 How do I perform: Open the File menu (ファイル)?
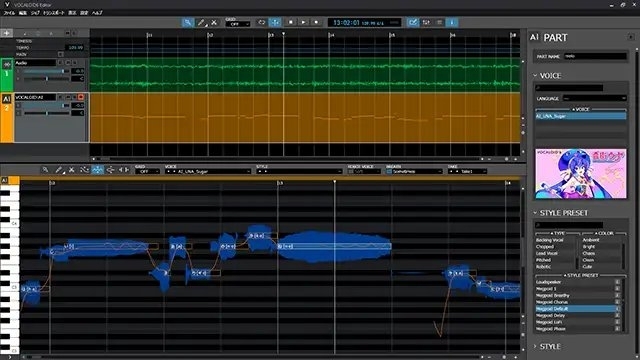pos(9,13)
